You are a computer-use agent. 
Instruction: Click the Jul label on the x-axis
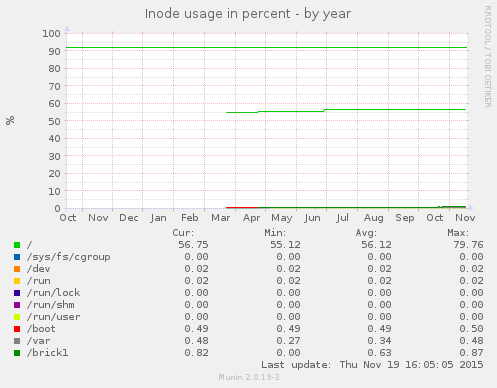(x=342, y=218)
